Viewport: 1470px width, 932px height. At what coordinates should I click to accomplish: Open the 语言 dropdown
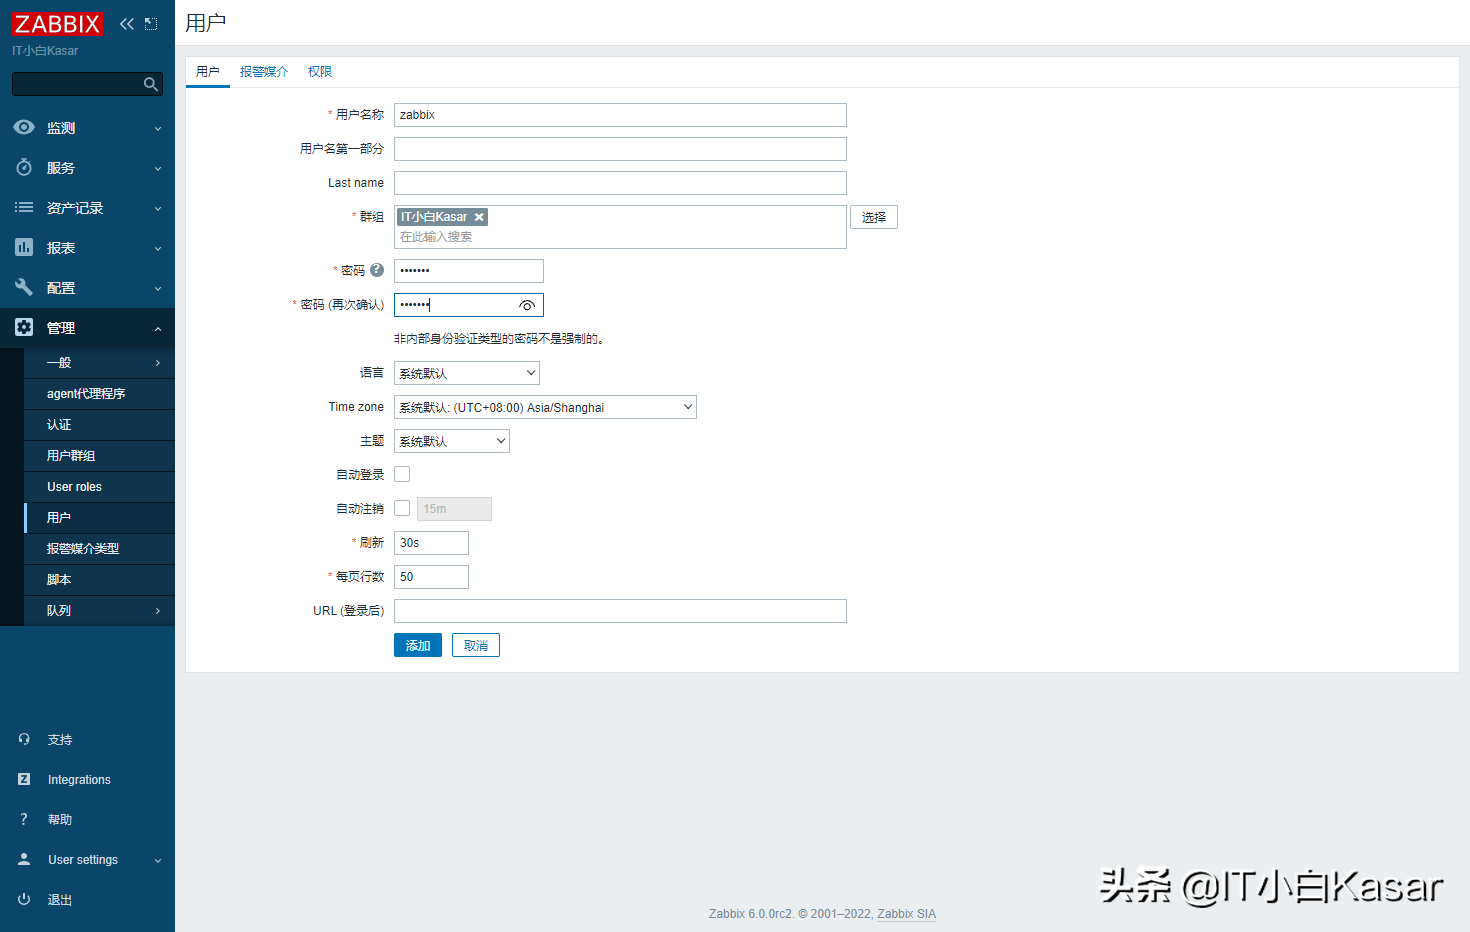(467, 373)
